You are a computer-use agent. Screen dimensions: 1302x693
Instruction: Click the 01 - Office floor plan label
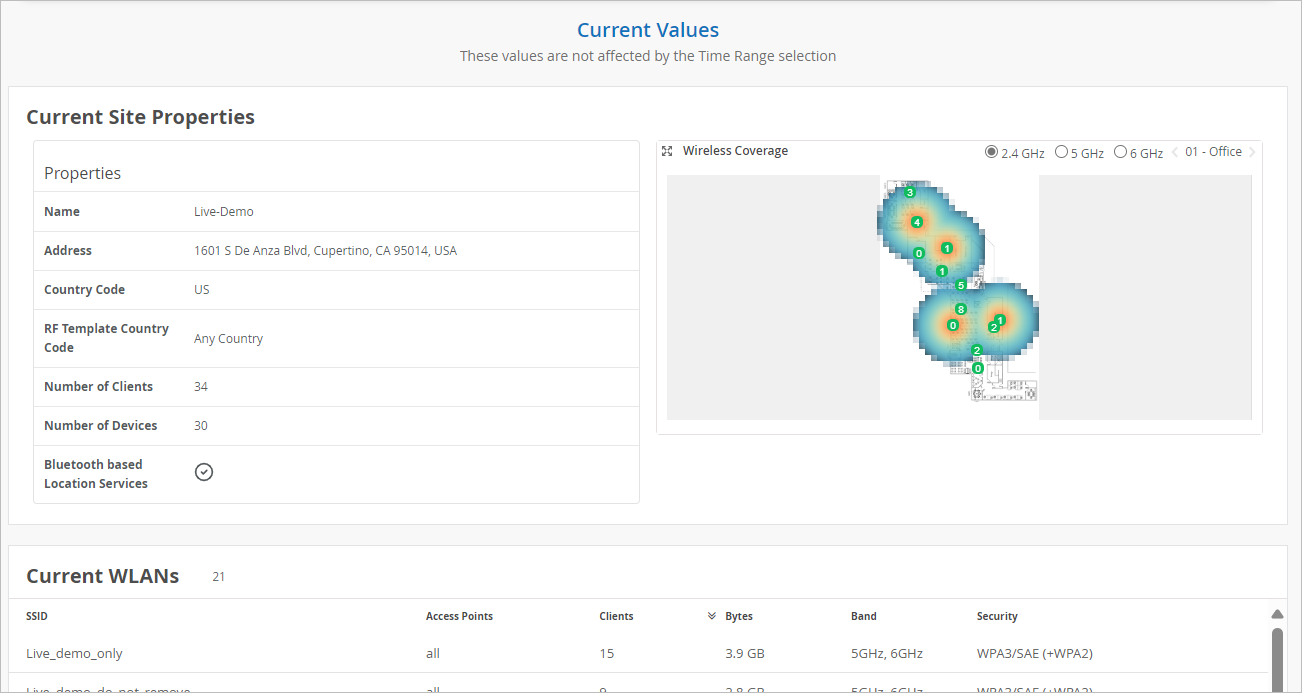(x=1213, y=152)
